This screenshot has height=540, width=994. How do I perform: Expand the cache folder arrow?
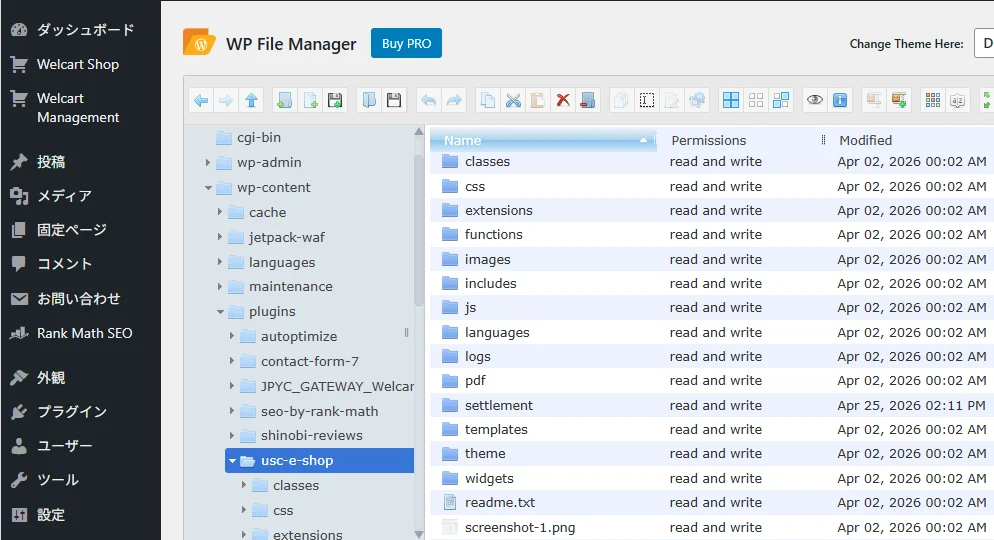coord(220,212)
